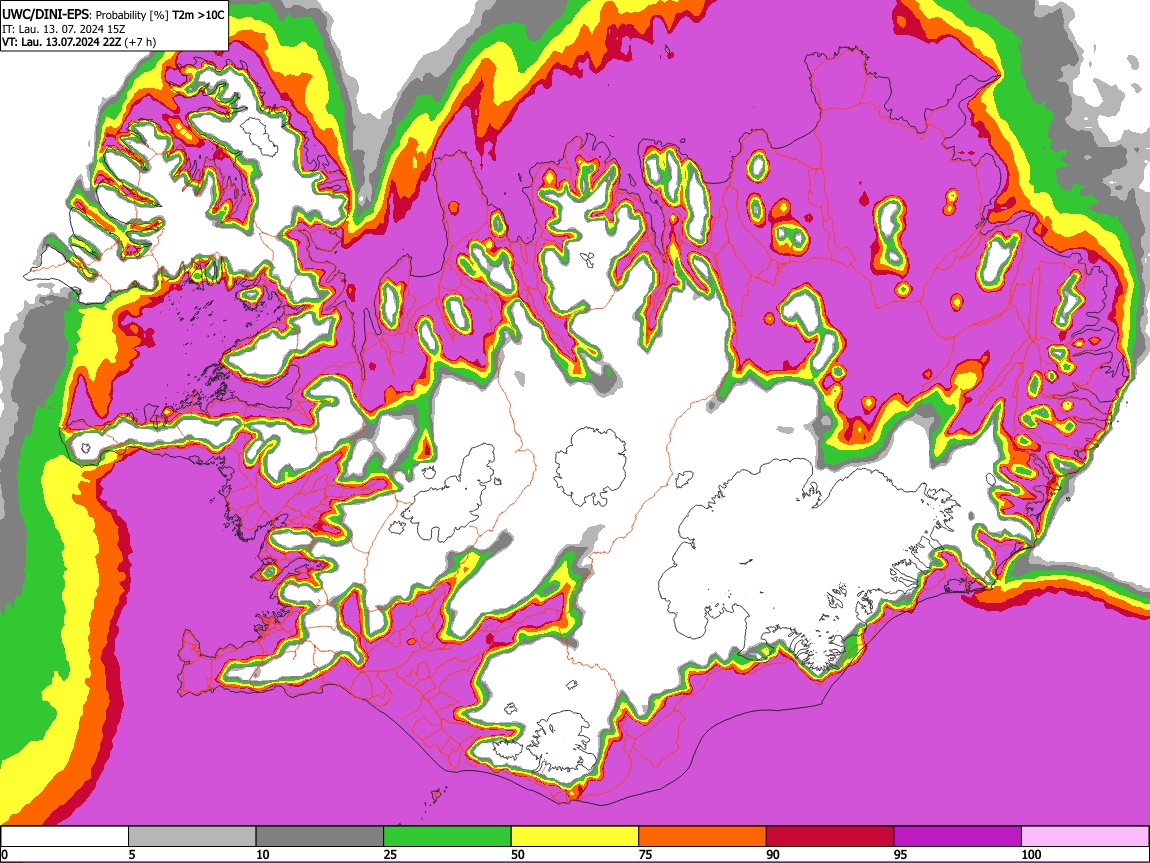Click the yellow 50–75 legend swatch
This screenshot has width=1150, height=863.
575,837
